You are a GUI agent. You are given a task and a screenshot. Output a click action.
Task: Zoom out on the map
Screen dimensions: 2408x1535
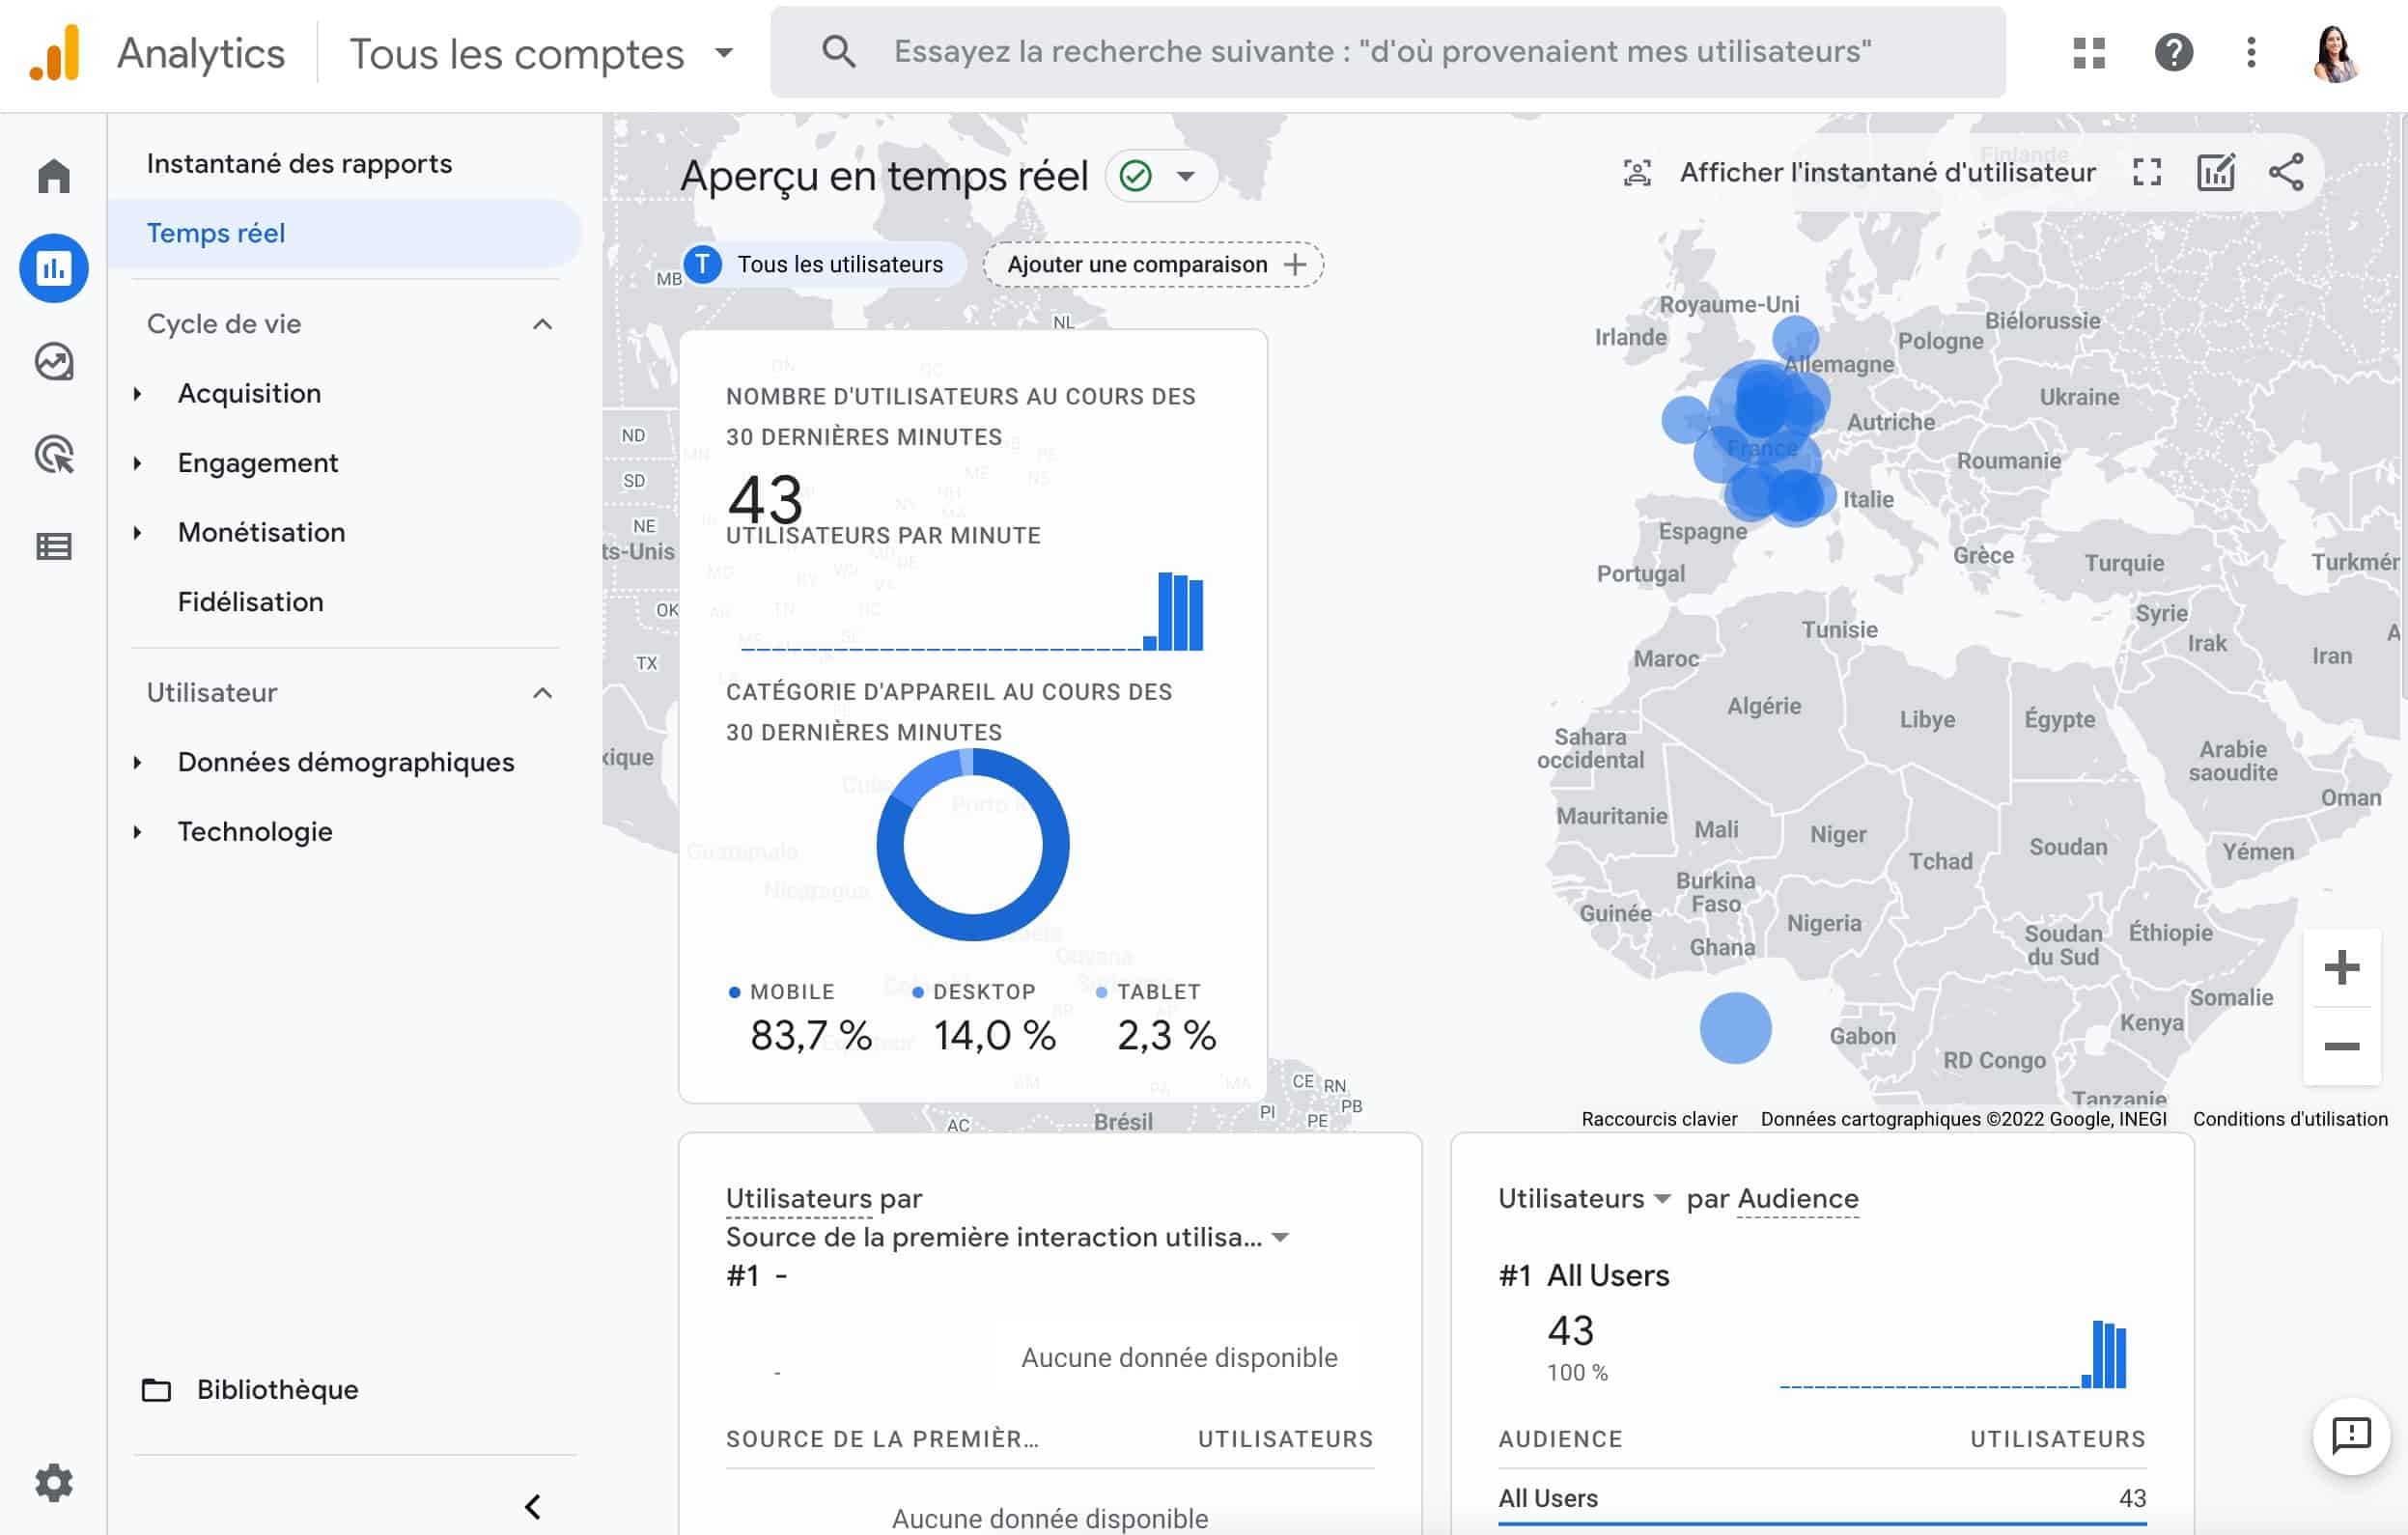pyautogui.click(x=2341, y=1046)
